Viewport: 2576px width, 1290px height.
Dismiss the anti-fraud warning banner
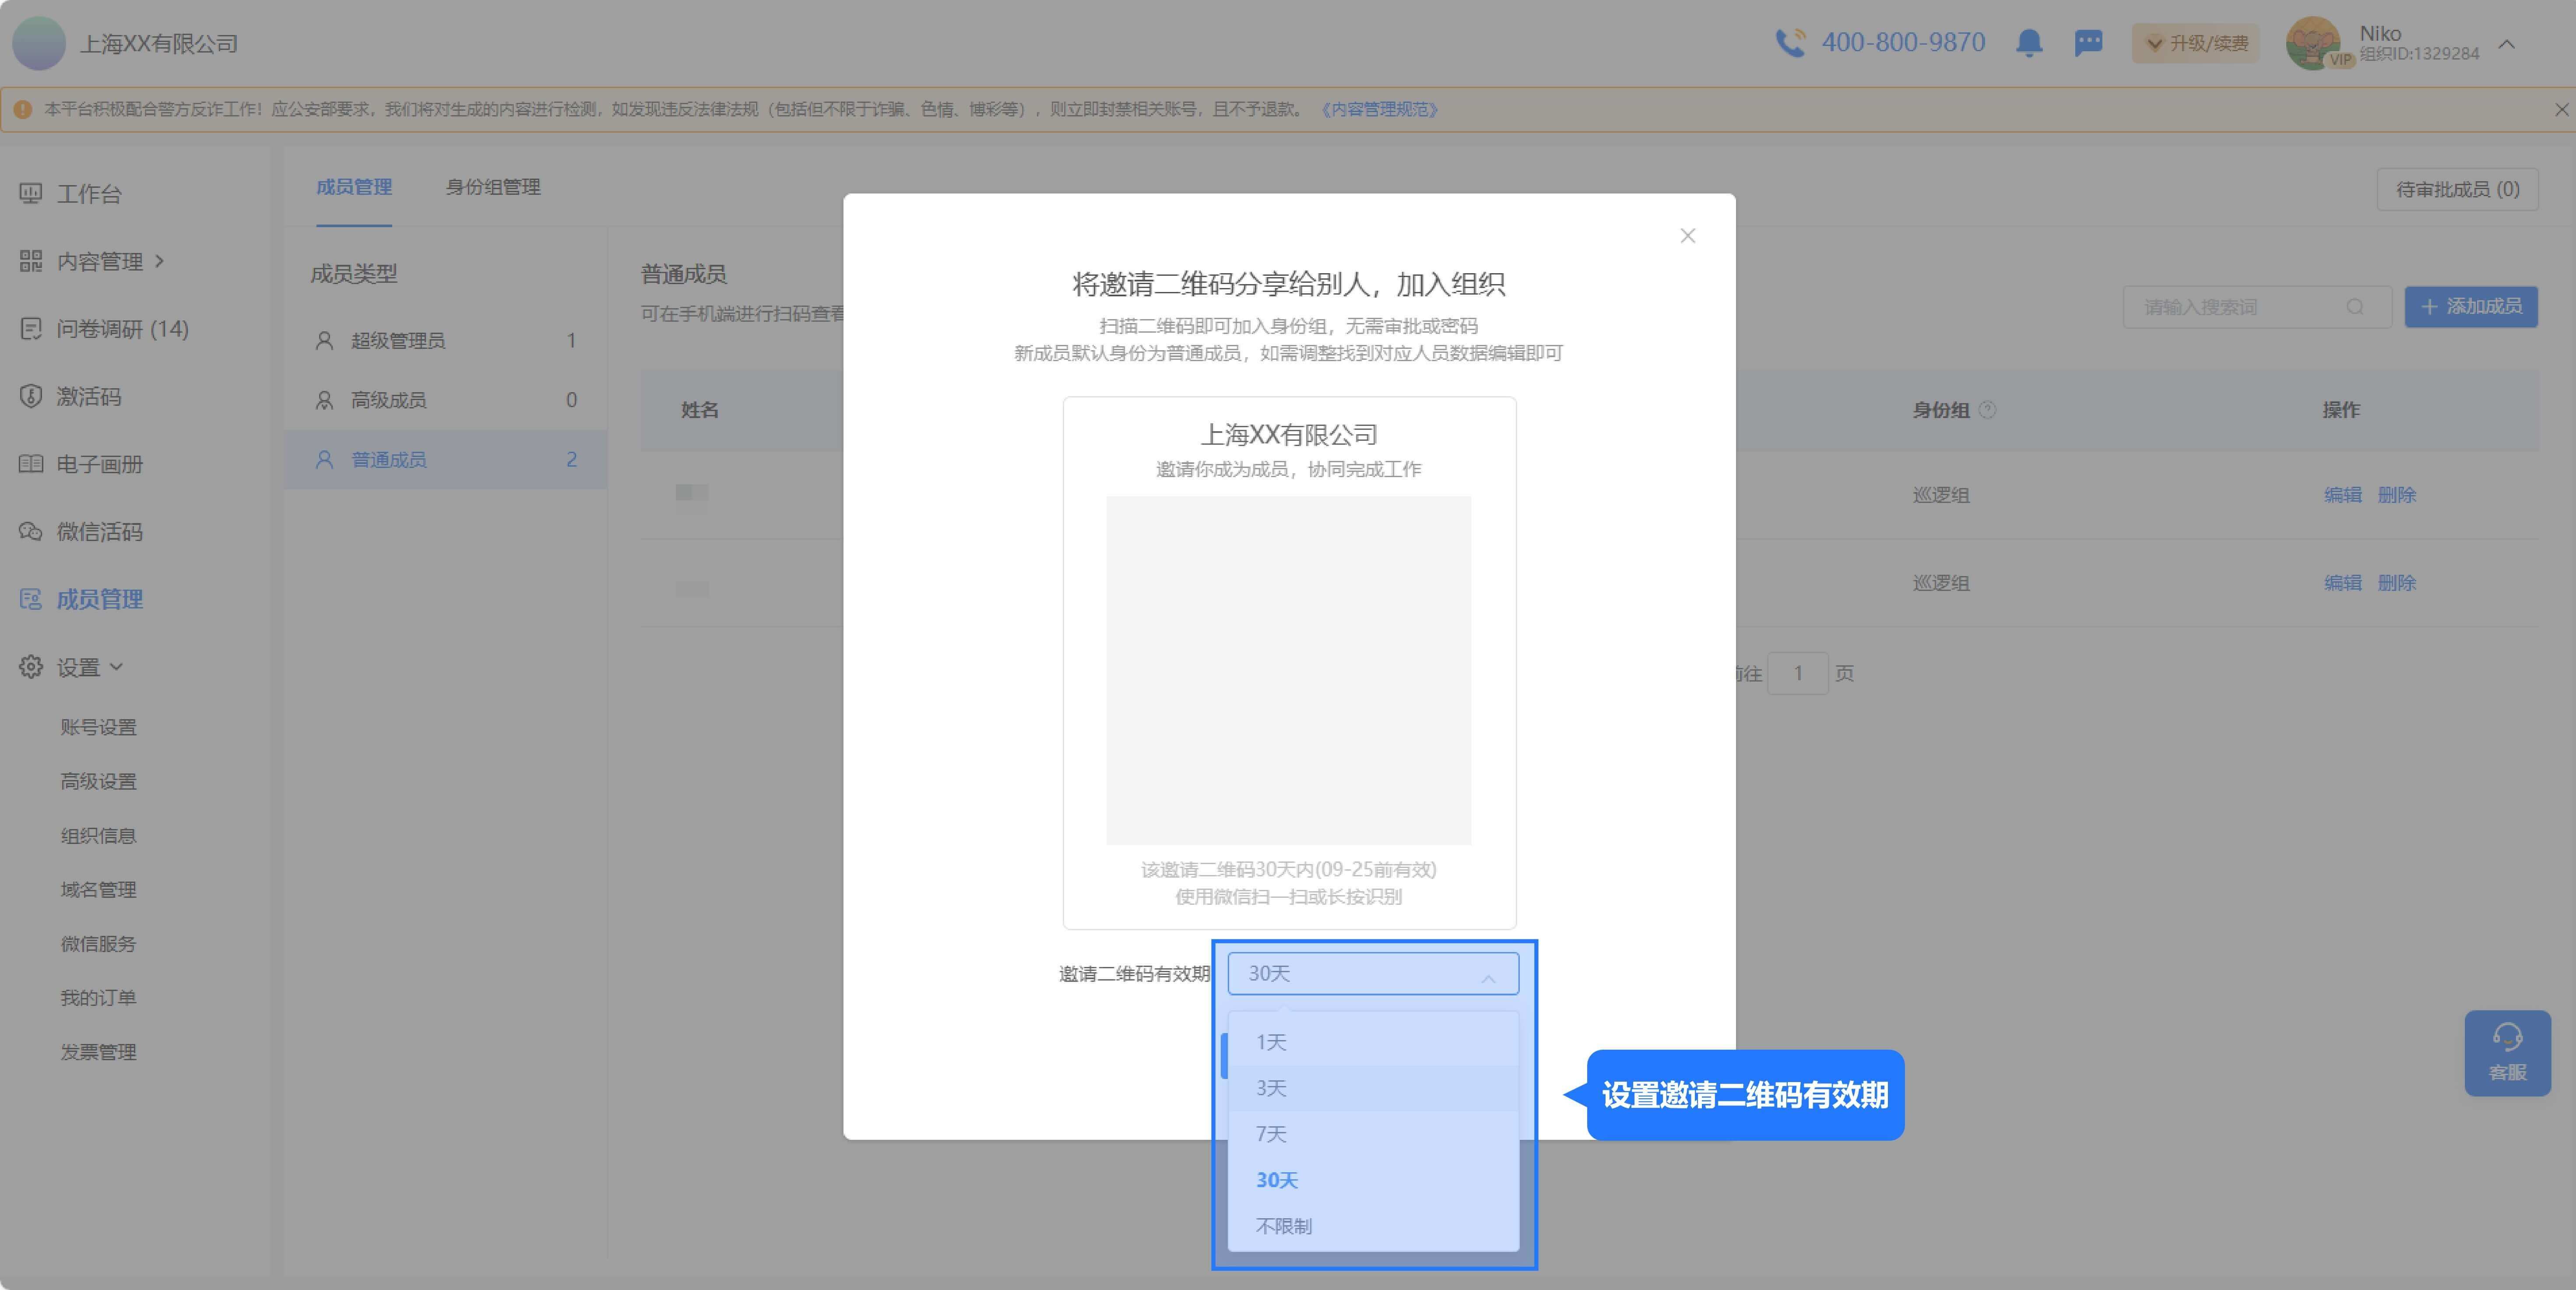coord(2561,109)
